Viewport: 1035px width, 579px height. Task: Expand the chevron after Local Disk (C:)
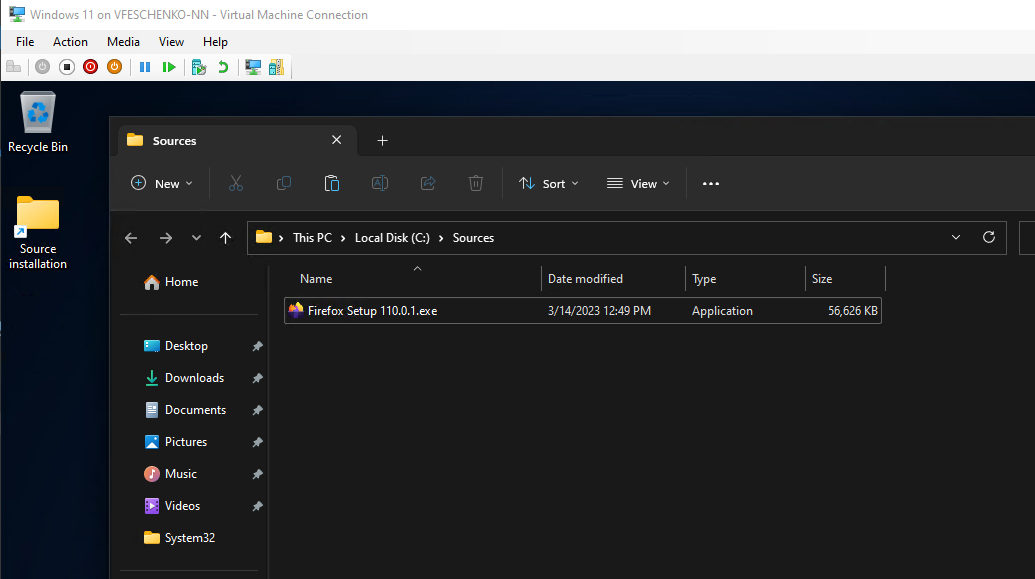click(x=441, y=238)
